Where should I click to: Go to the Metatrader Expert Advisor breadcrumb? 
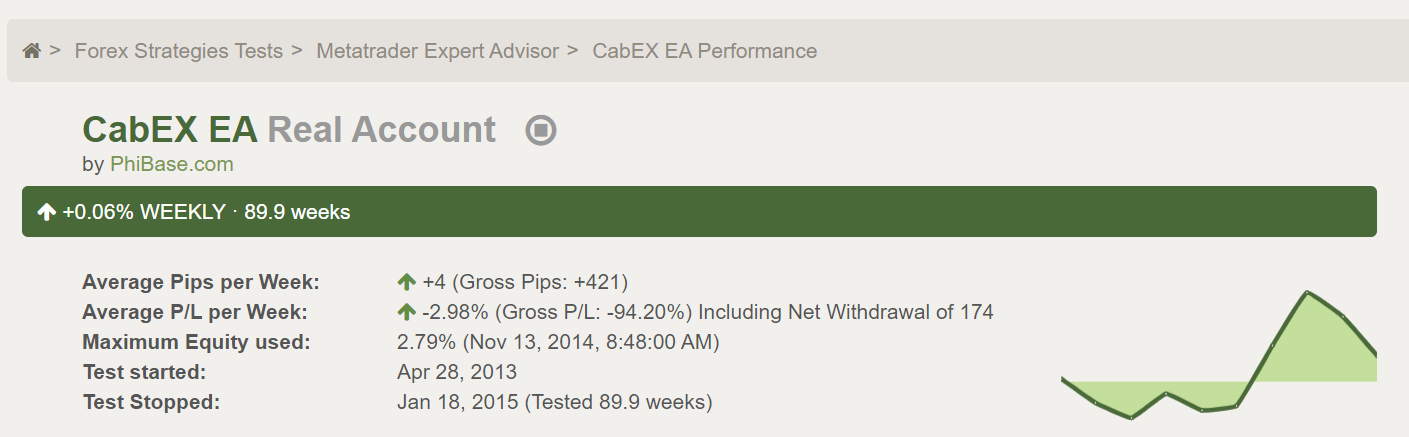point(437,51)
